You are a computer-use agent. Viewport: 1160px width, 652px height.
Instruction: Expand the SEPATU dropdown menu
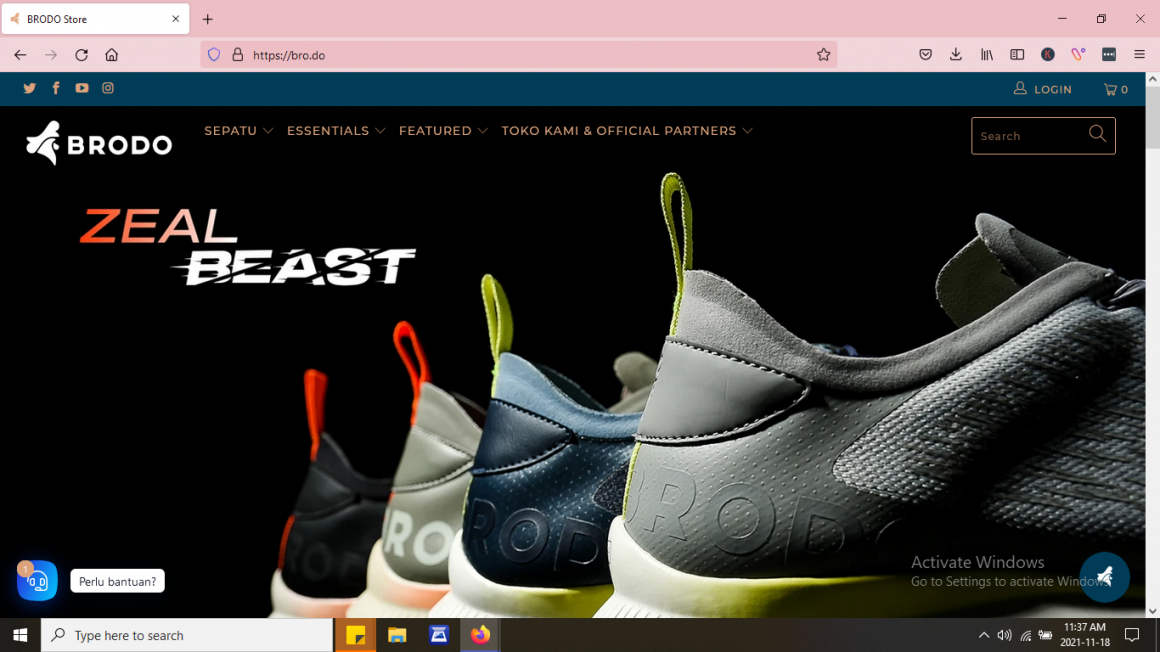[x=238, y=131]
